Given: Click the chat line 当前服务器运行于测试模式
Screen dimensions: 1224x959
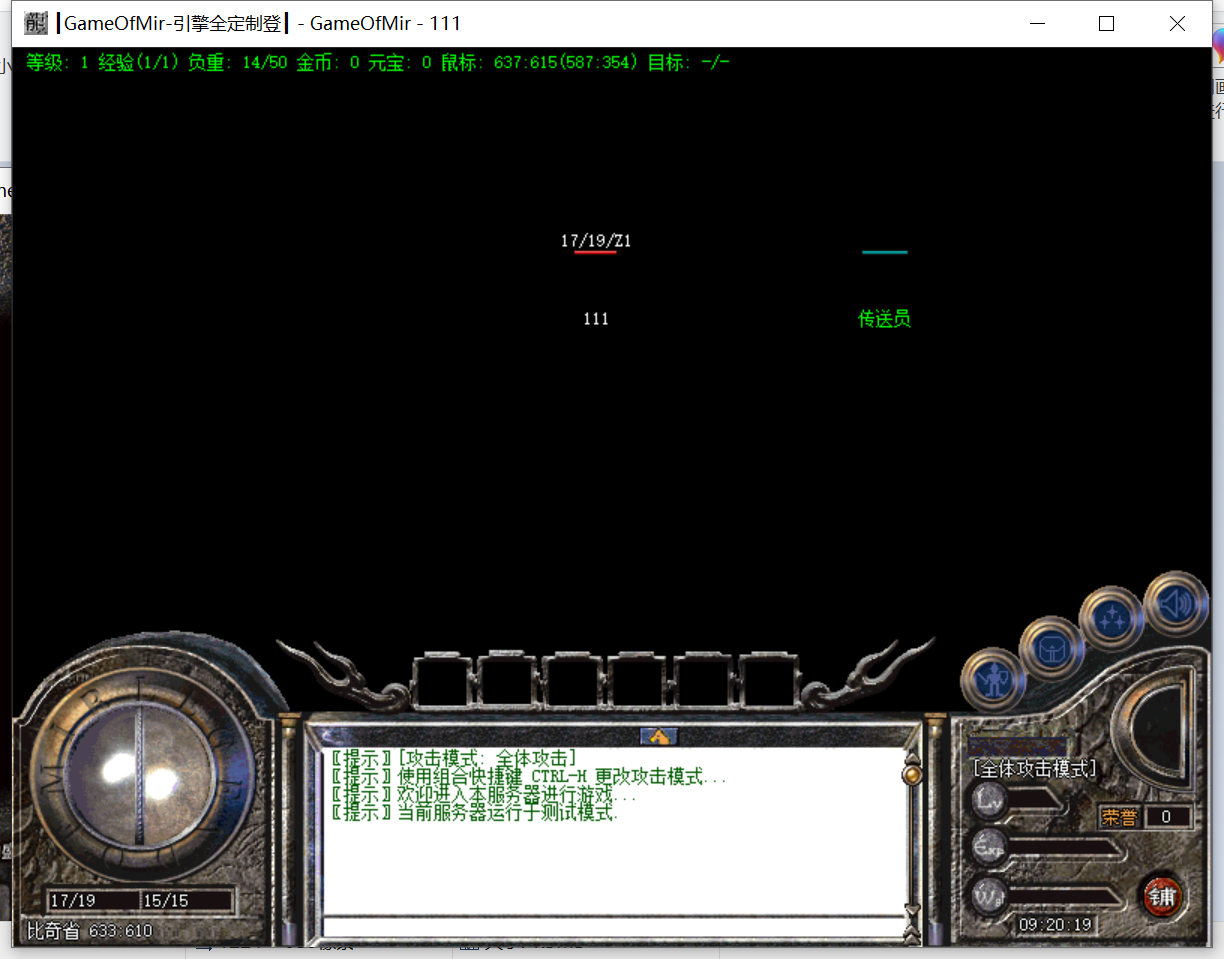Looking at the screenshot, I should [475, 813].
